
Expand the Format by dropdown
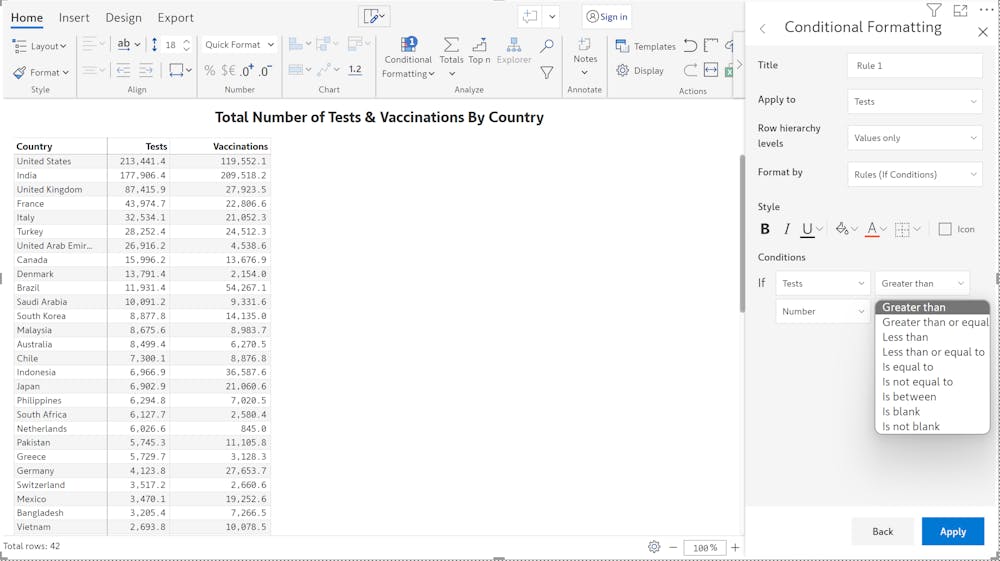click(914, 174)
